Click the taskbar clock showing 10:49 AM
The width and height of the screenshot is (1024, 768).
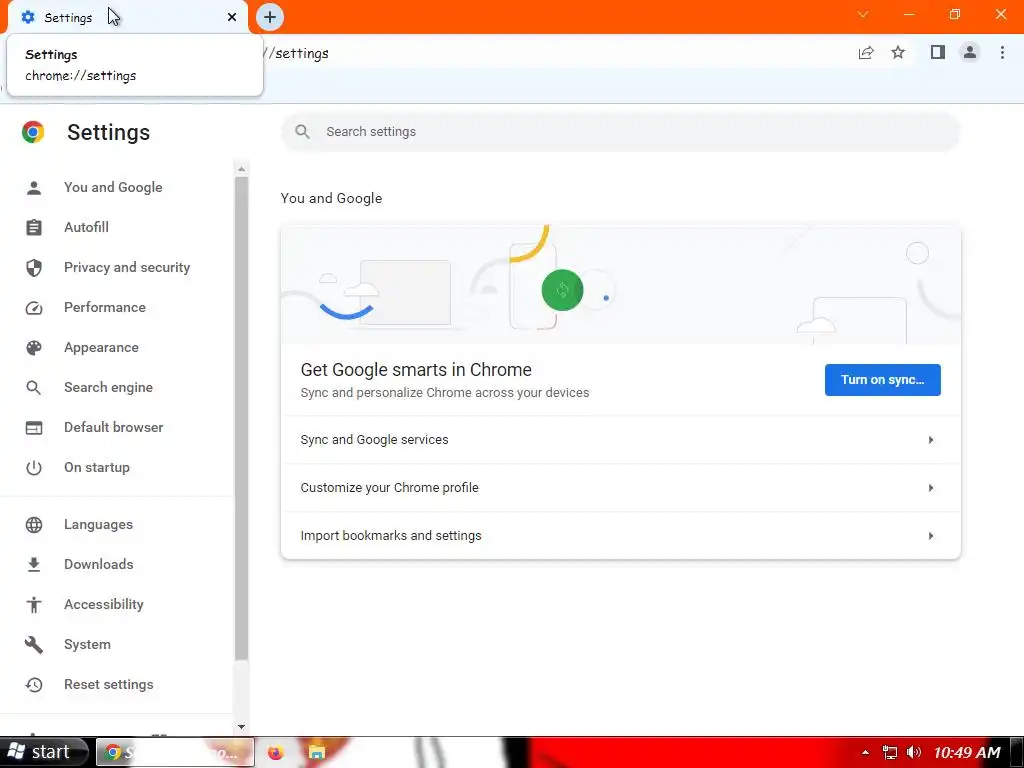(967, 753)
